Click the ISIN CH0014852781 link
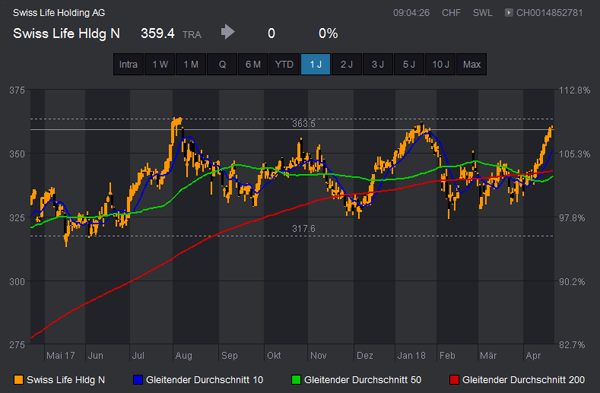Viewport: 600px width, 393px height. pyautogui.click(x=549, y=13)
